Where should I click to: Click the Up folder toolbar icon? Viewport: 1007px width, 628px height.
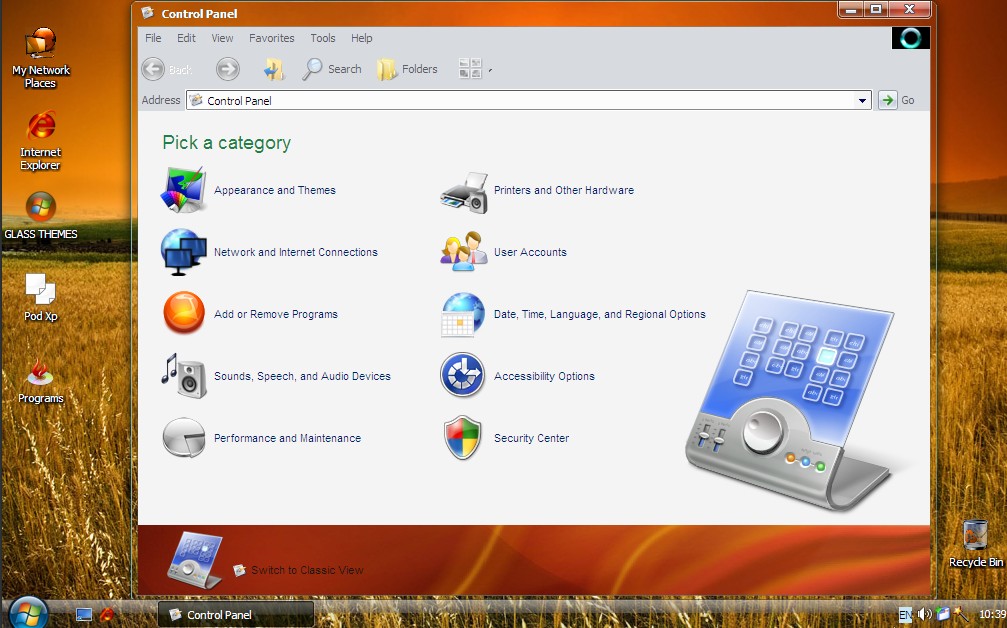tap(274, 69)
